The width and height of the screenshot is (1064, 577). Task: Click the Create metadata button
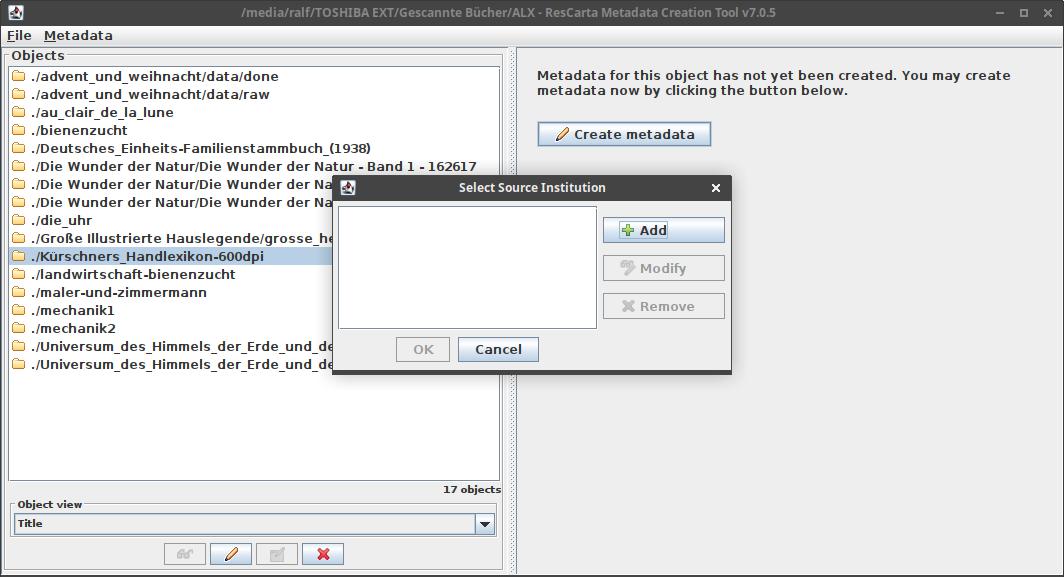tap(624, 134)
